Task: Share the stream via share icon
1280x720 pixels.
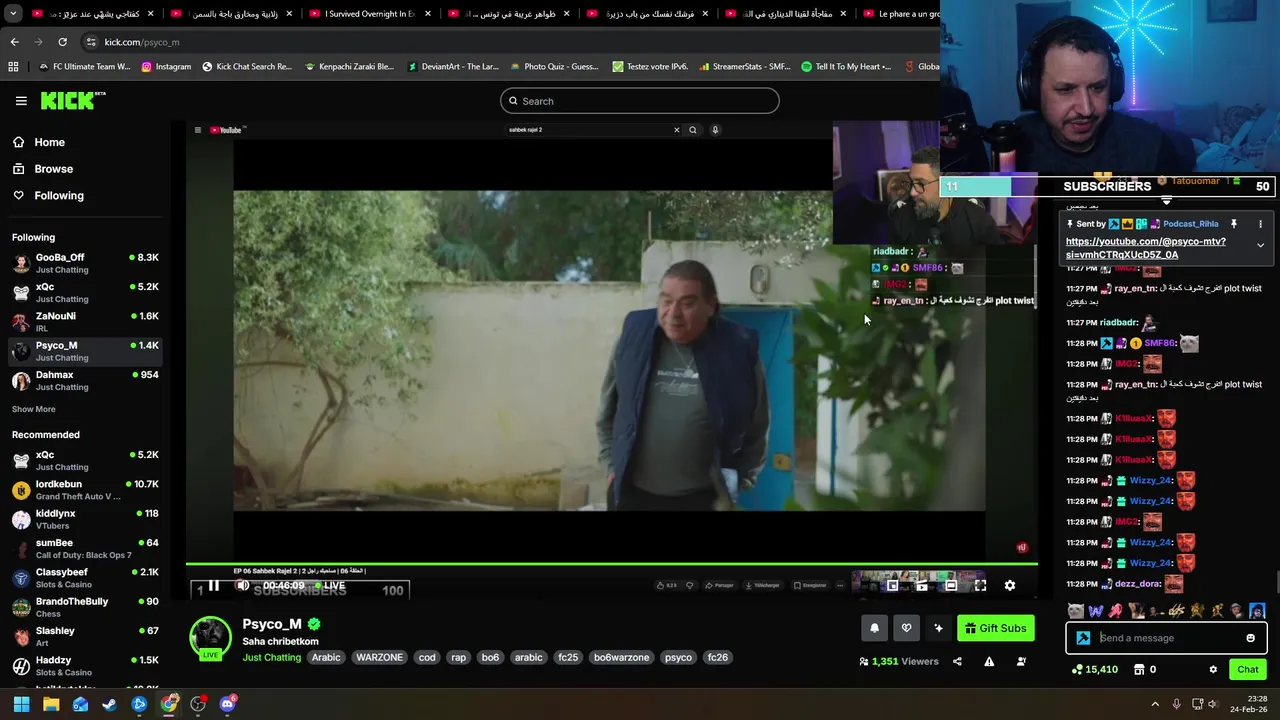Action: pos(957,662)
